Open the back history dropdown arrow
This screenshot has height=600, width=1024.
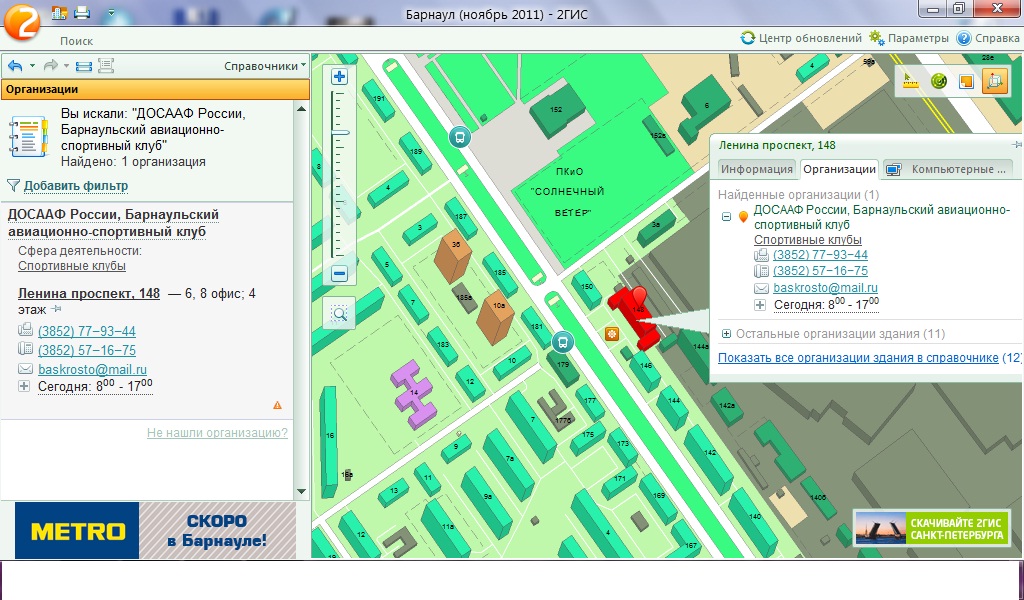[32, 66]
